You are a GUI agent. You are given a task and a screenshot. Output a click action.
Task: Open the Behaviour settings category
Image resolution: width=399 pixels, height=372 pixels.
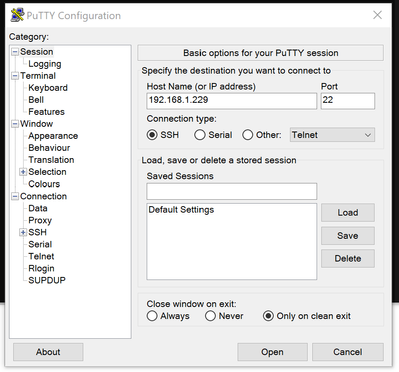49,148
